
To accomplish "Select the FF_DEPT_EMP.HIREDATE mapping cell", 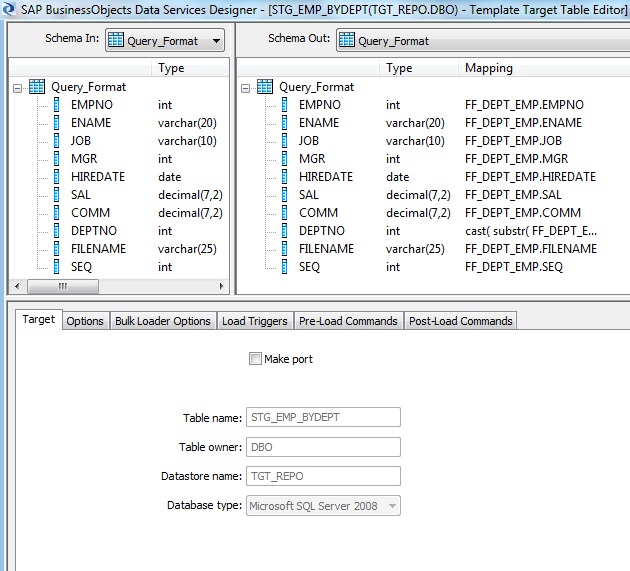I will (530, 176).
